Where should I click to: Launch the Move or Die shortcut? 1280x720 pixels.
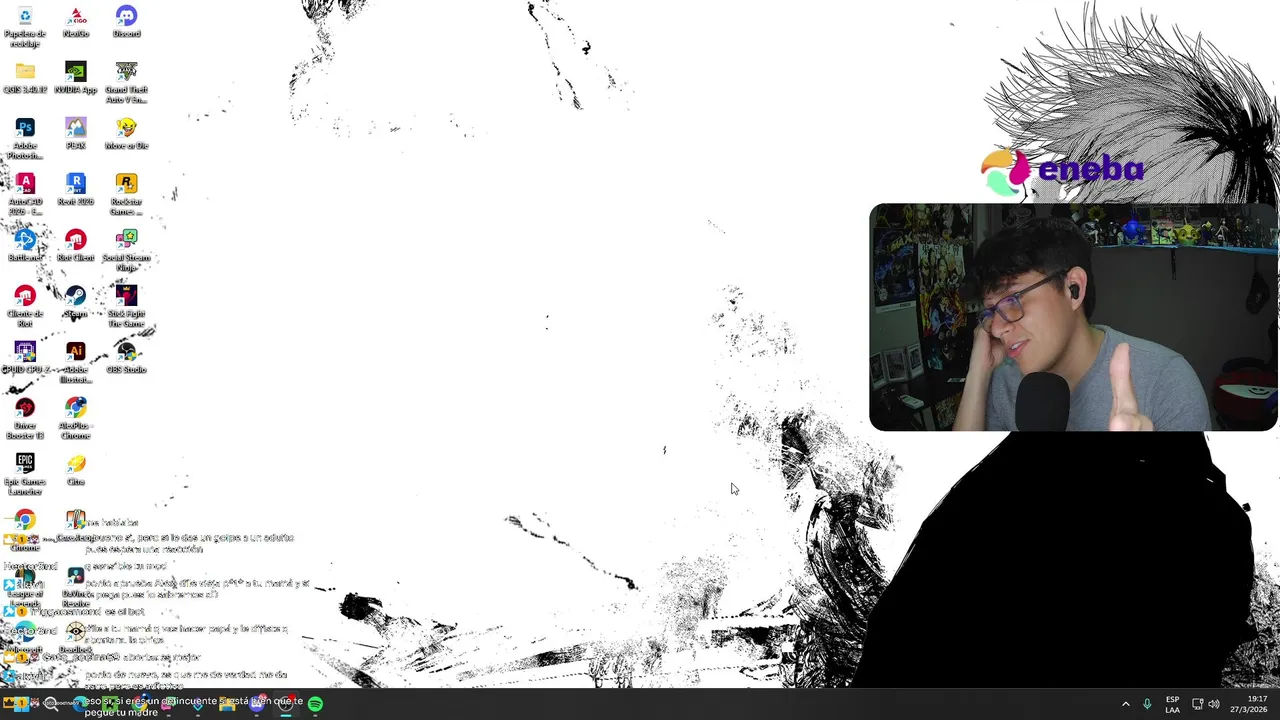[x=126, y=134]
